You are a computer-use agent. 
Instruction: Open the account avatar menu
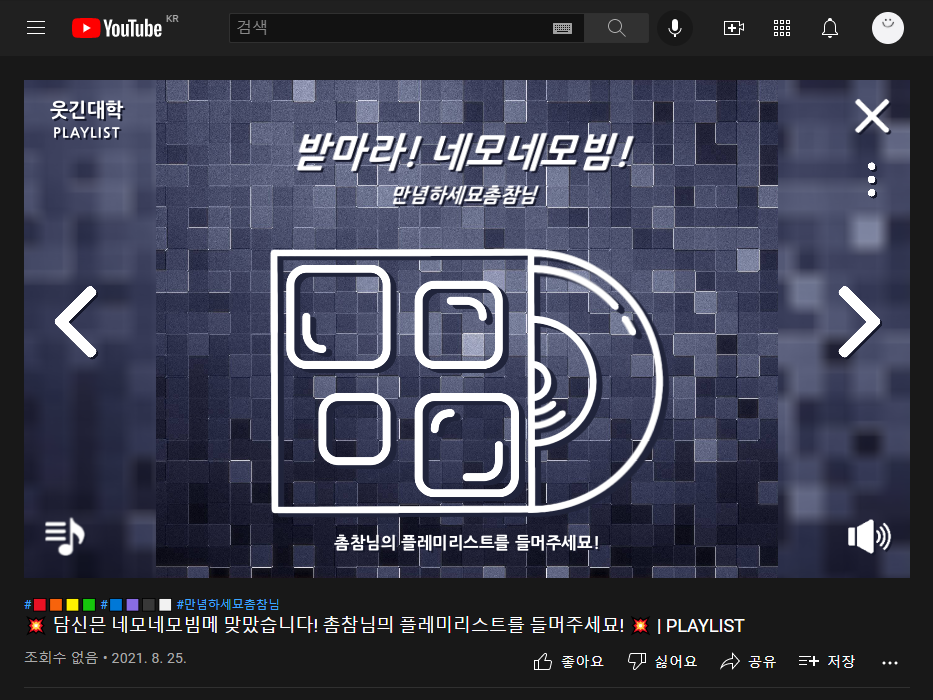(888, 28)
